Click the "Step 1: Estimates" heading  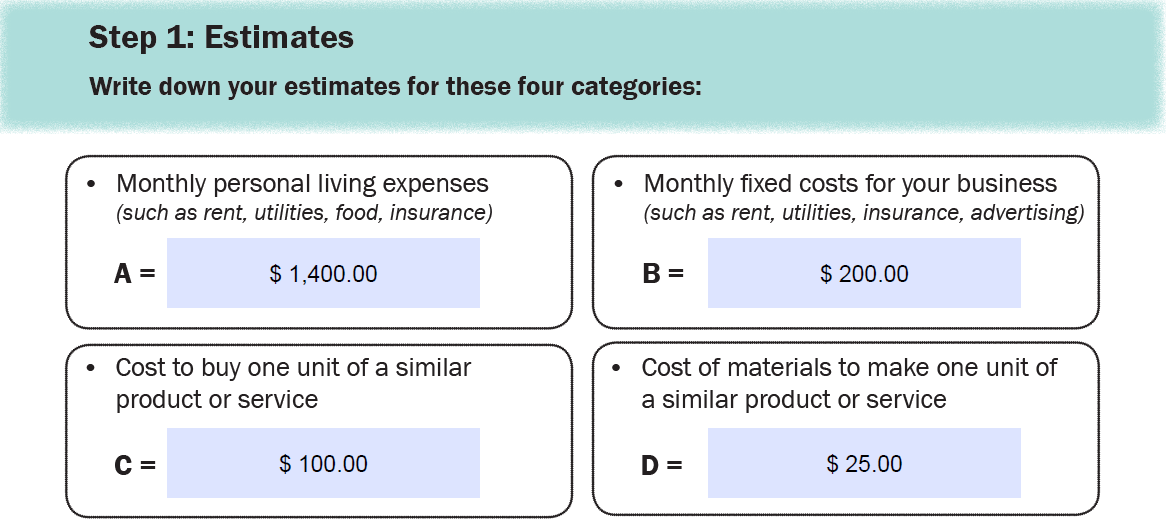point(221,38)
